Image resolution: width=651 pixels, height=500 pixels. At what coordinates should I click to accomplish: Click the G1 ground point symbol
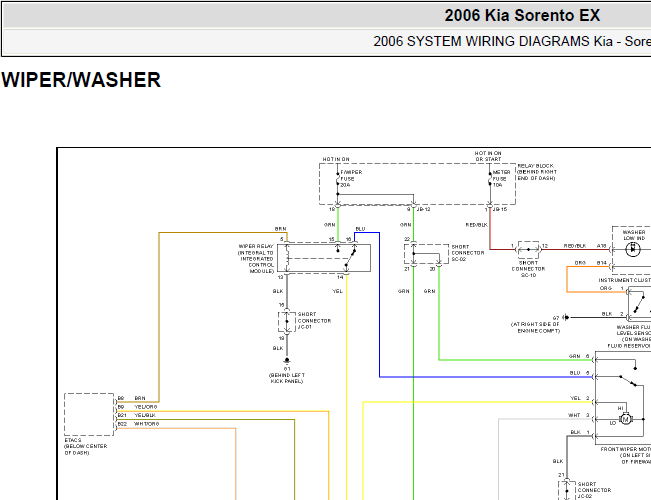287,360
